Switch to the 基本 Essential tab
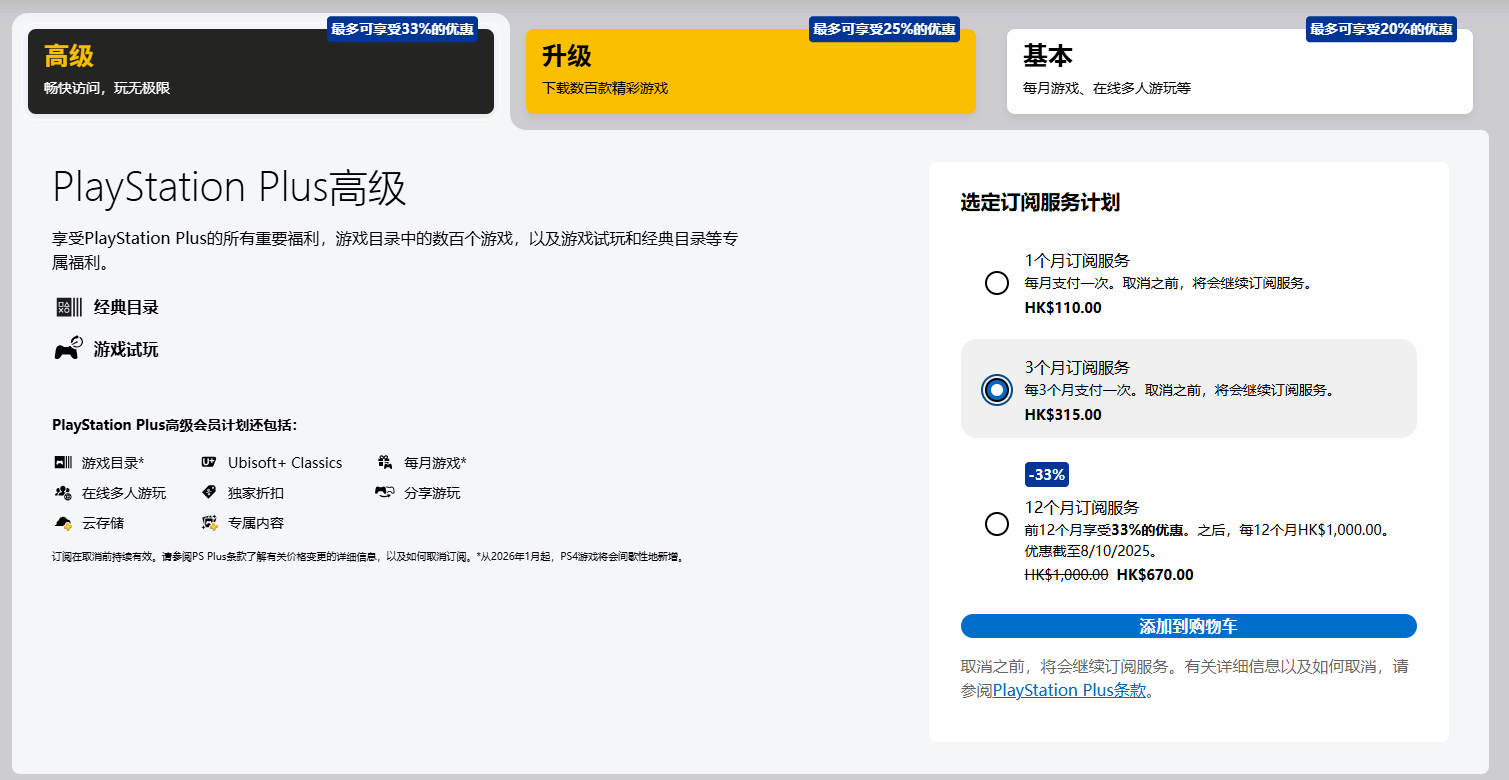The image size is (1509, 780). pyautogui.click(x=1240, y=71)
